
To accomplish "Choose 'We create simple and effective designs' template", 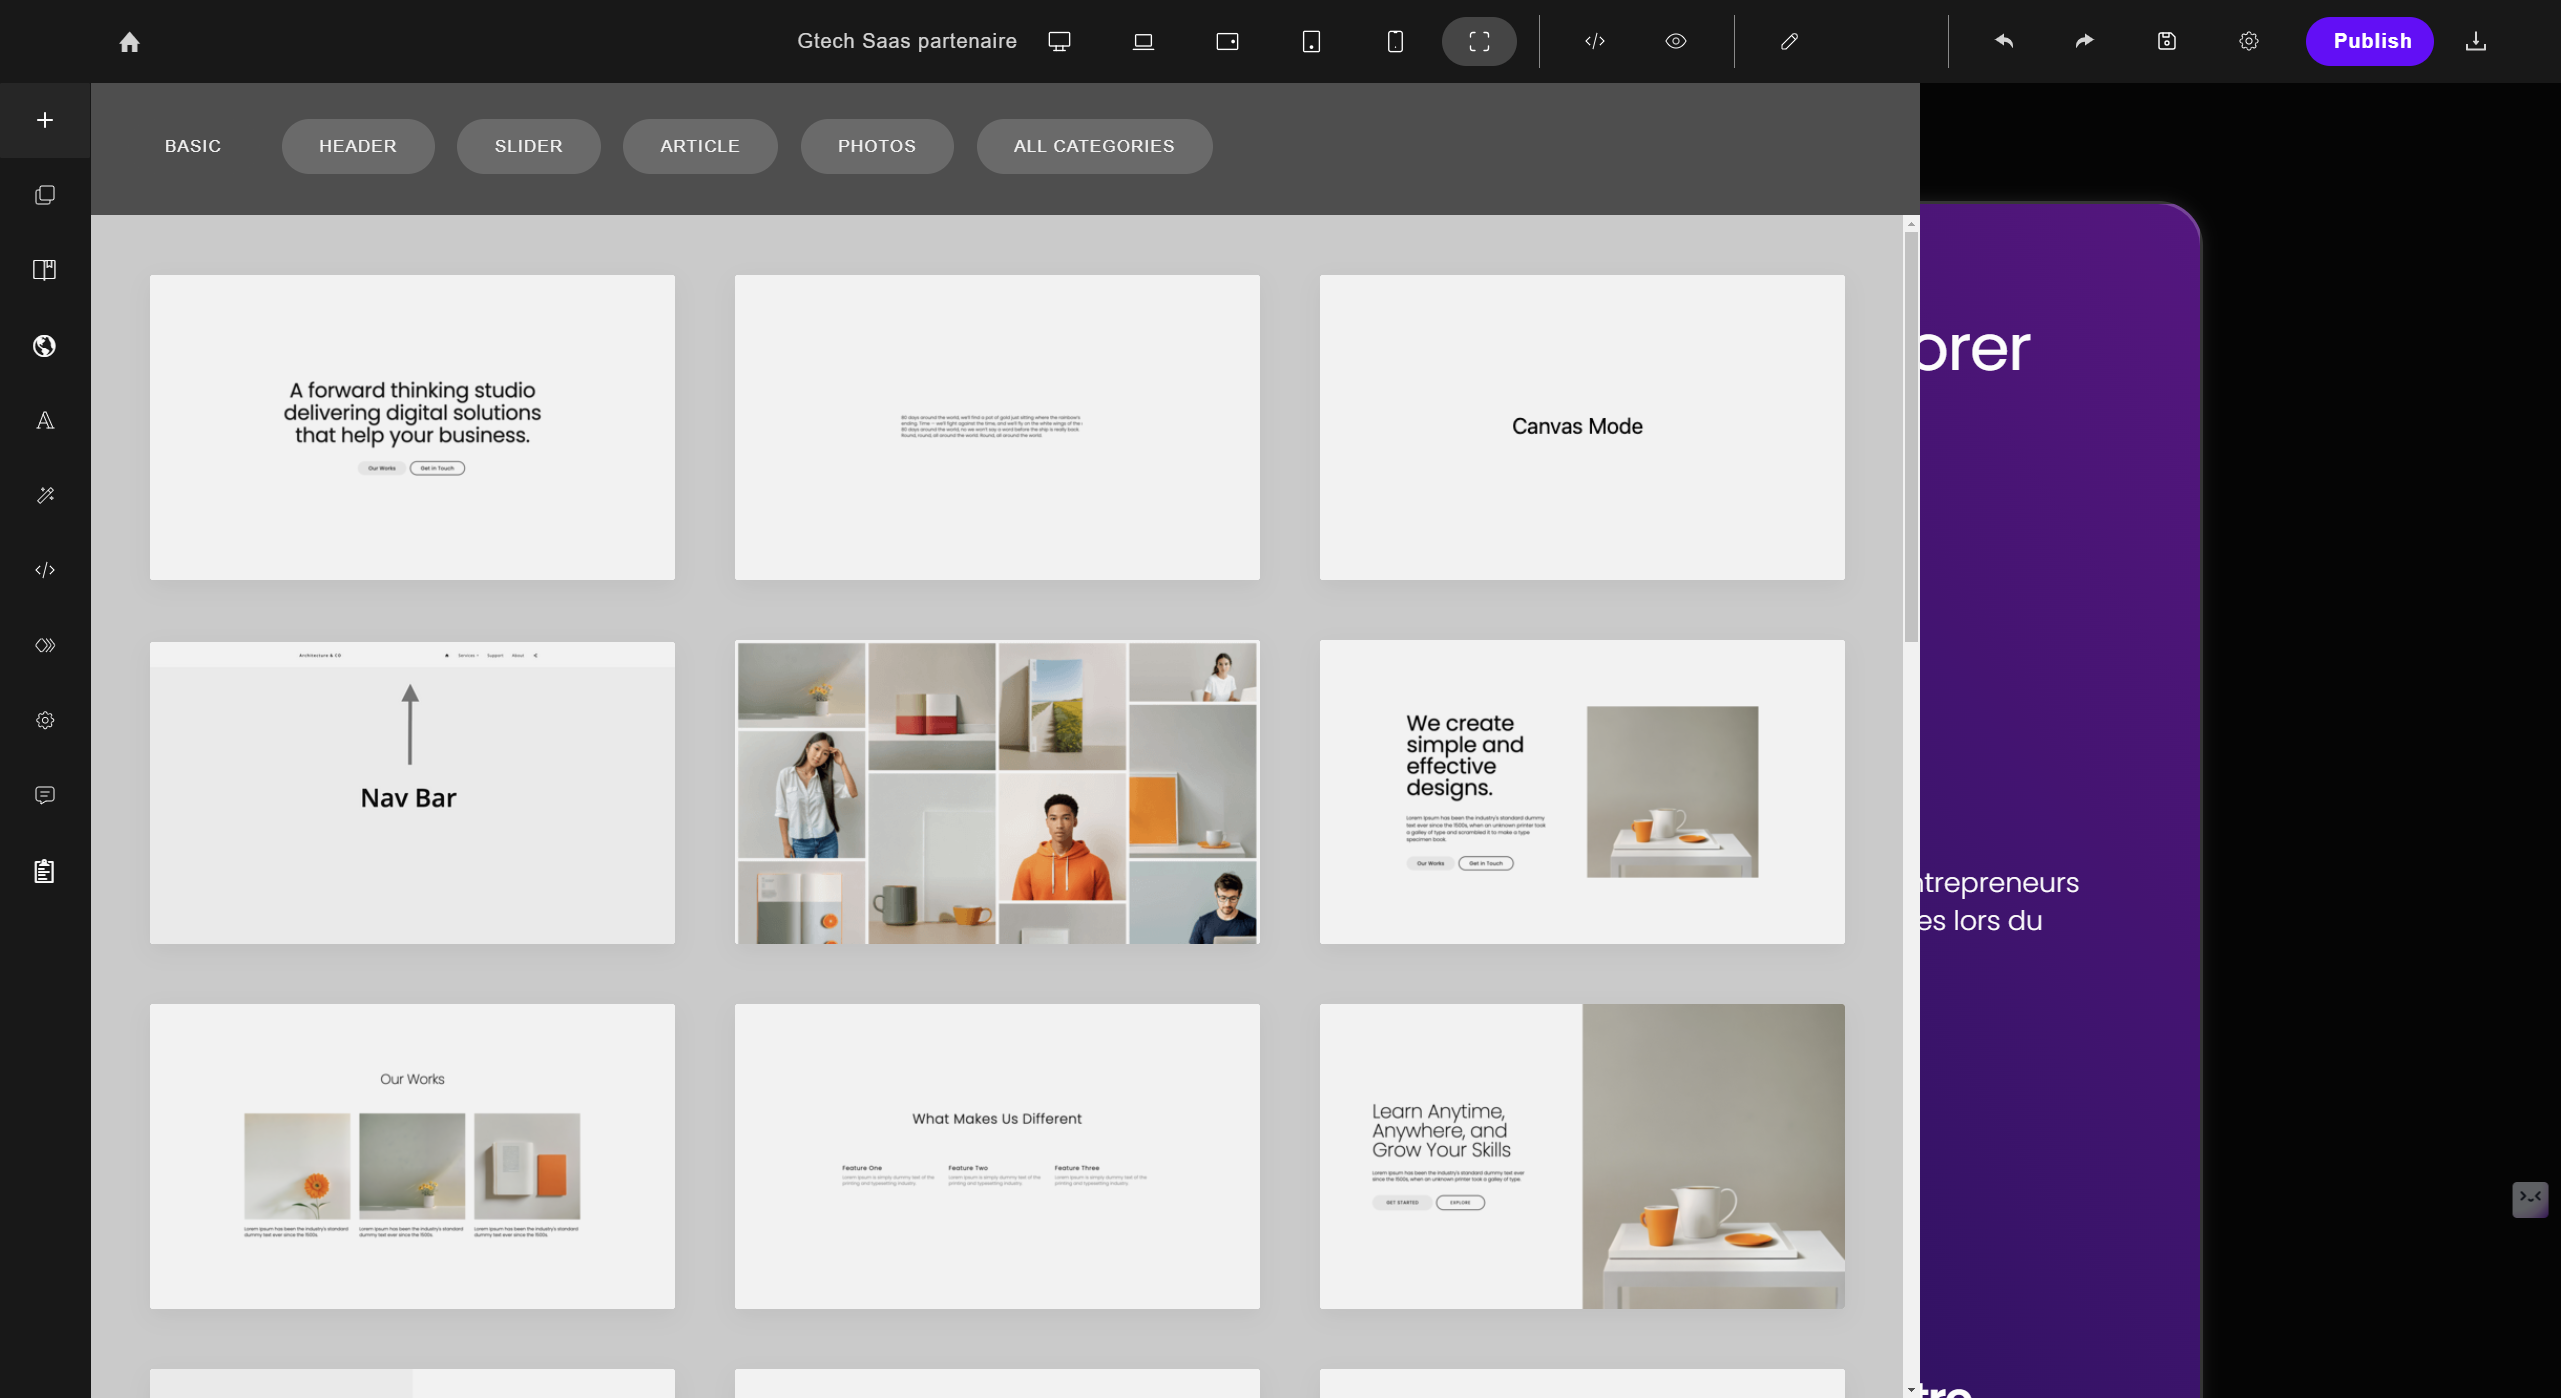I will (1582, 792).
